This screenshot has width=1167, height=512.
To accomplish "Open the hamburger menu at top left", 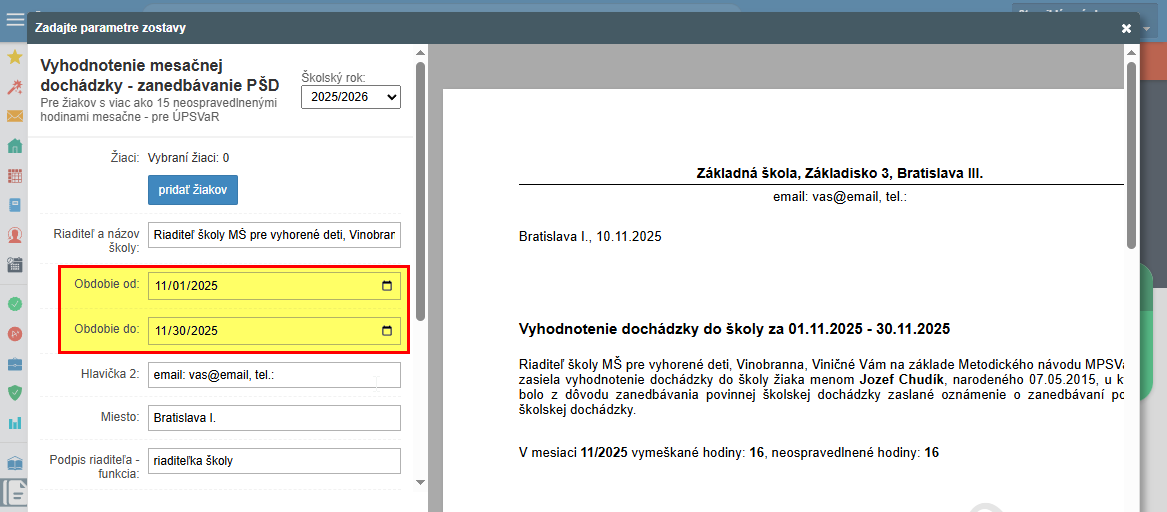I will (15, 19).
